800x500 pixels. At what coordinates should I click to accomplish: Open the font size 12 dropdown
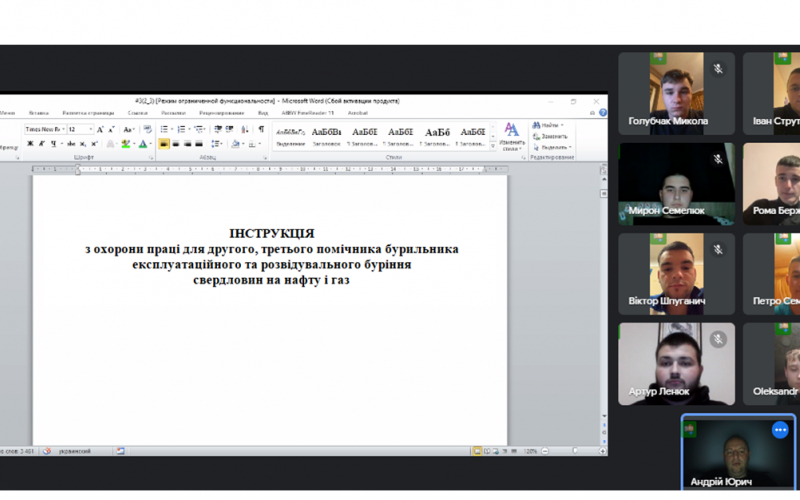point(91,130)
